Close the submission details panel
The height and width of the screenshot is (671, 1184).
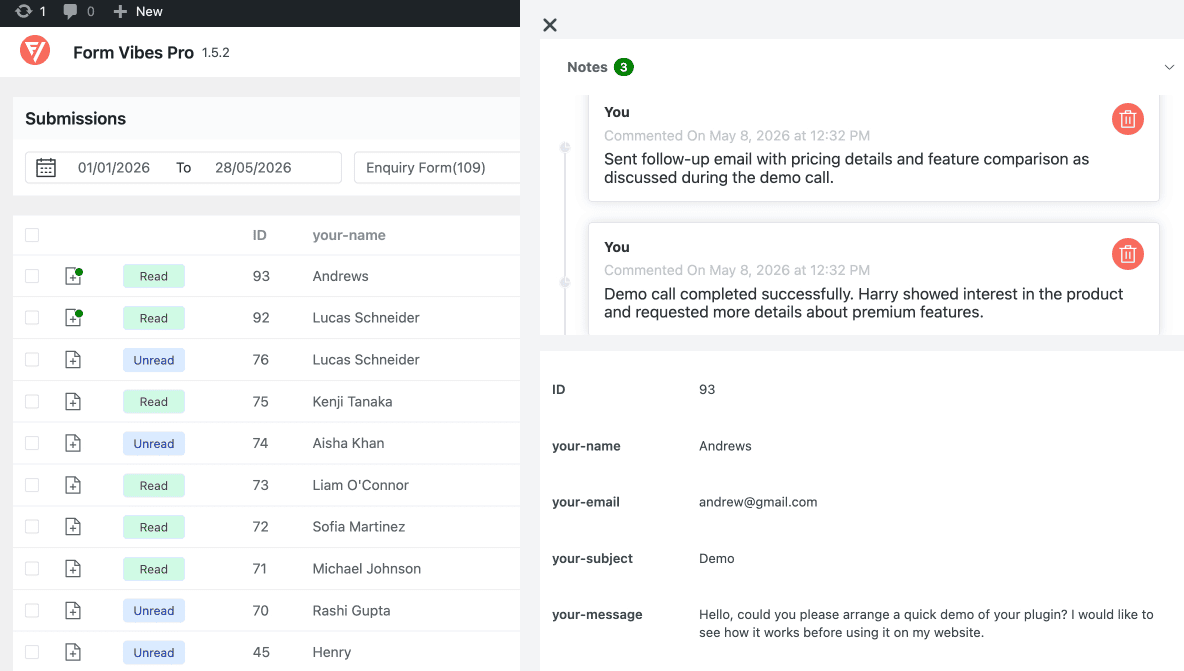[550, 25]
